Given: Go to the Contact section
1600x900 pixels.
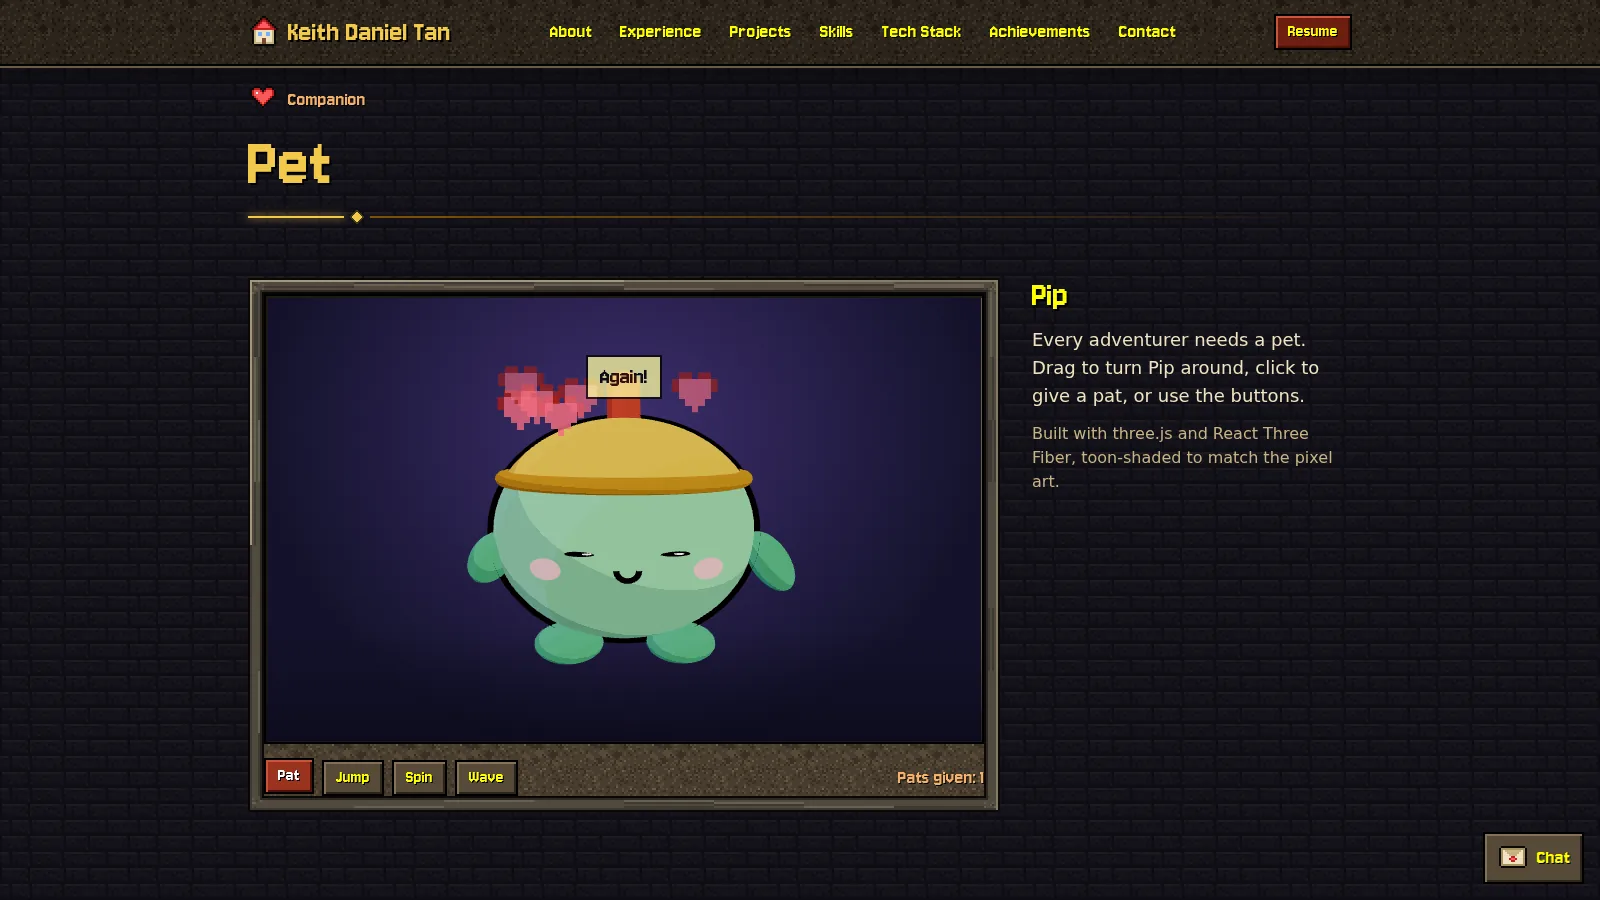Looking at the screenshot, I should (x=1147, y=32).
